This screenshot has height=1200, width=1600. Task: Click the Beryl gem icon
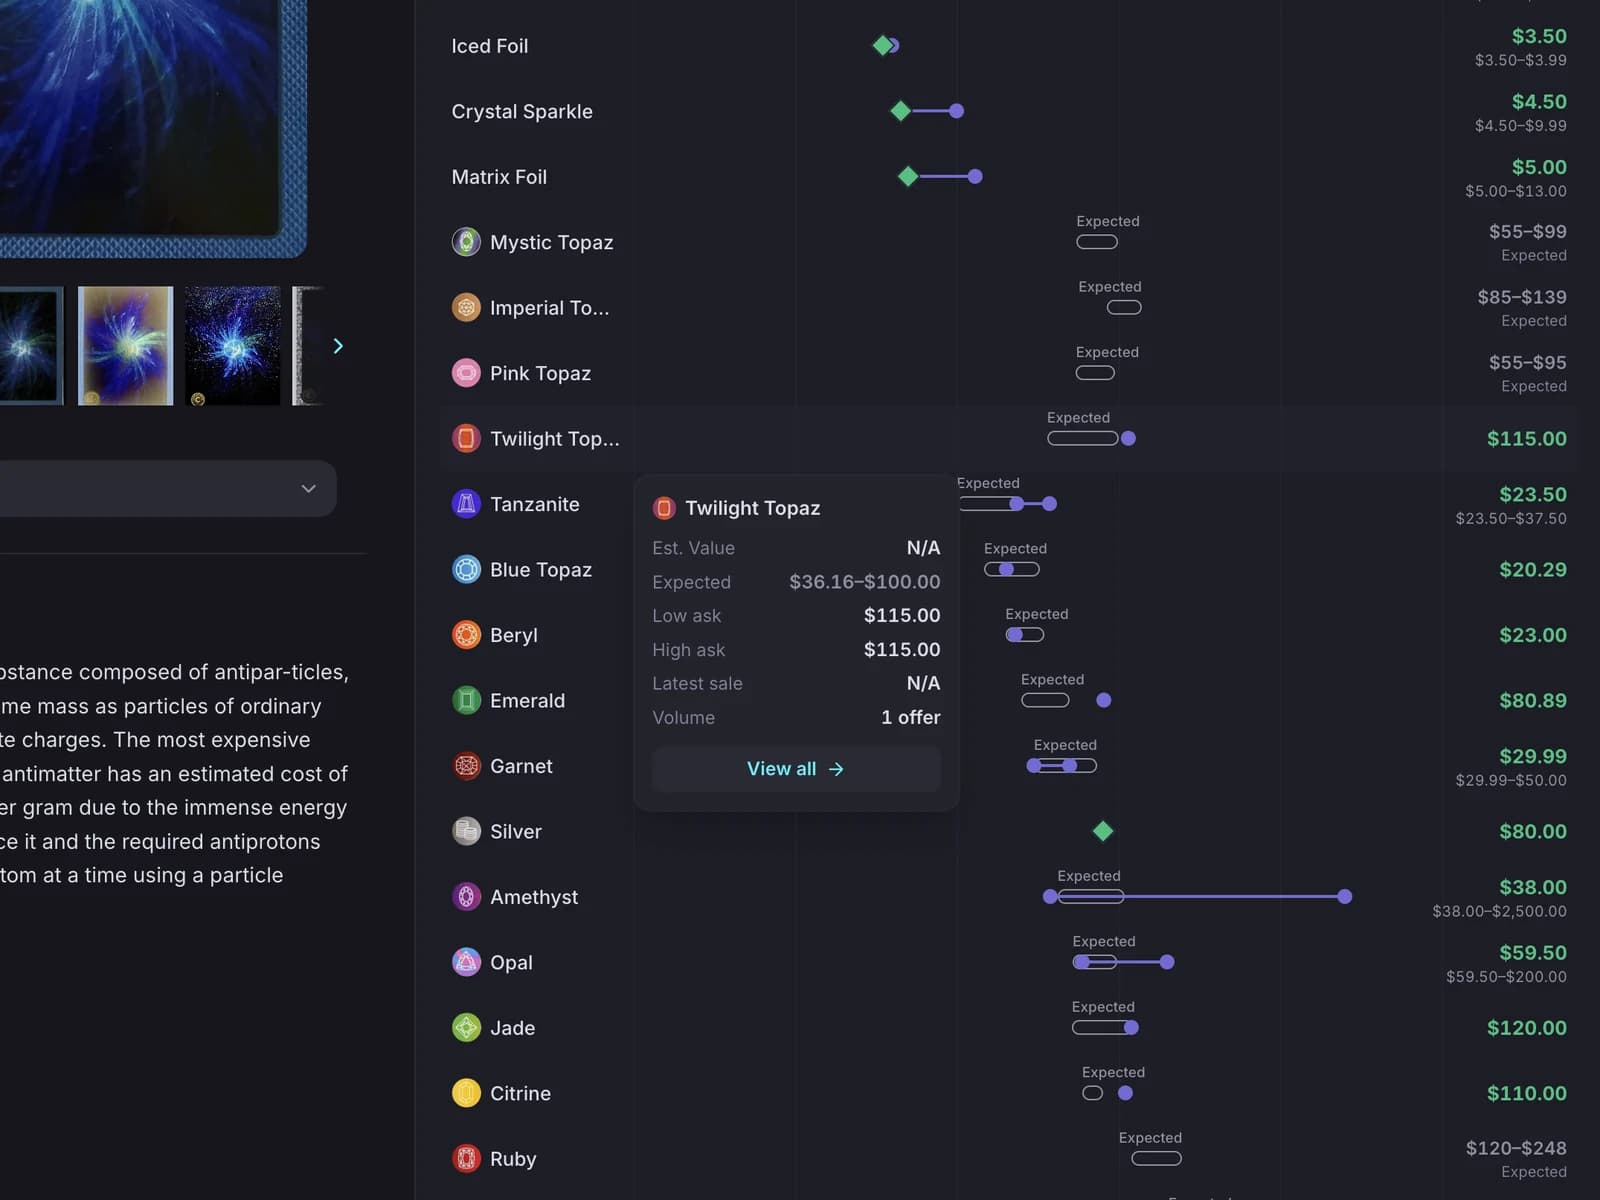(x=466, y=635)
